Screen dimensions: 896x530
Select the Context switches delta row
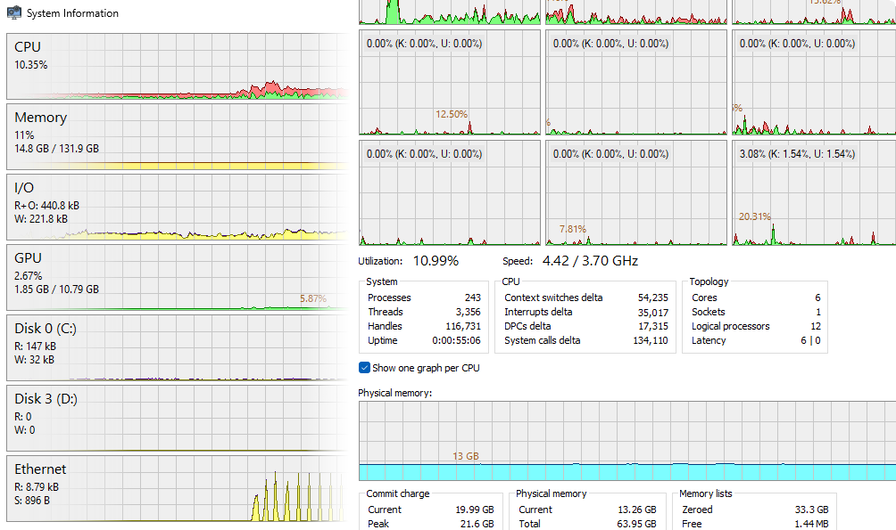586,298
